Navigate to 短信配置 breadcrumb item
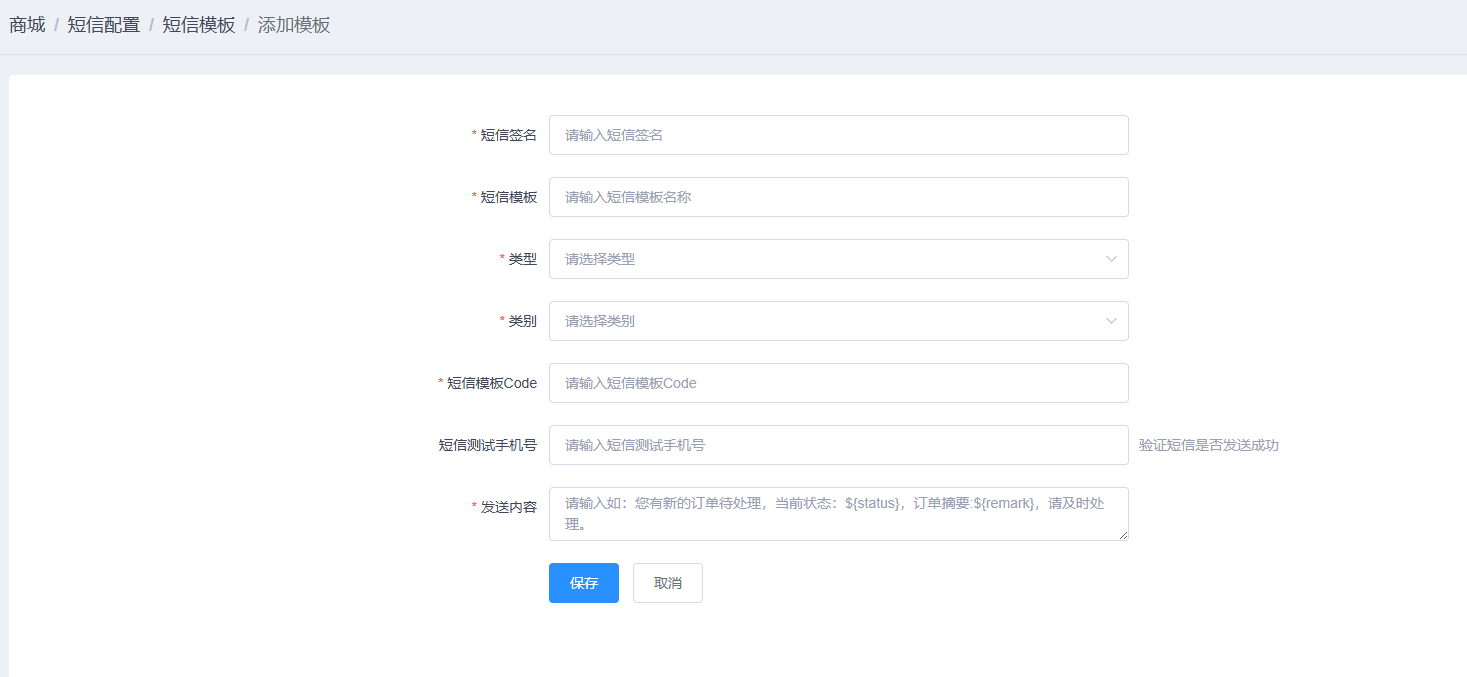1467x677 pixels. [103, 25]
